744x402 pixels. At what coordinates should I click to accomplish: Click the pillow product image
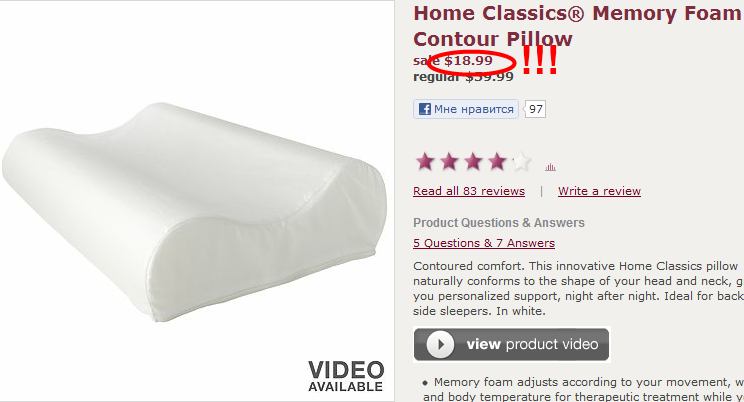(195, 211)
